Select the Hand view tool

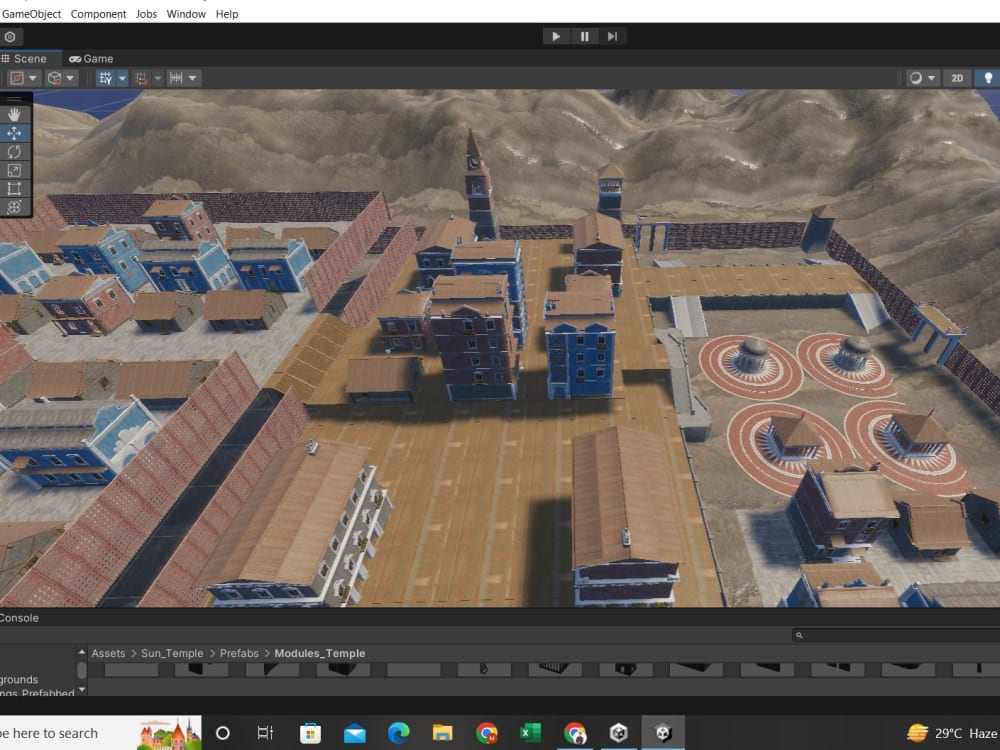click(14, 114)
